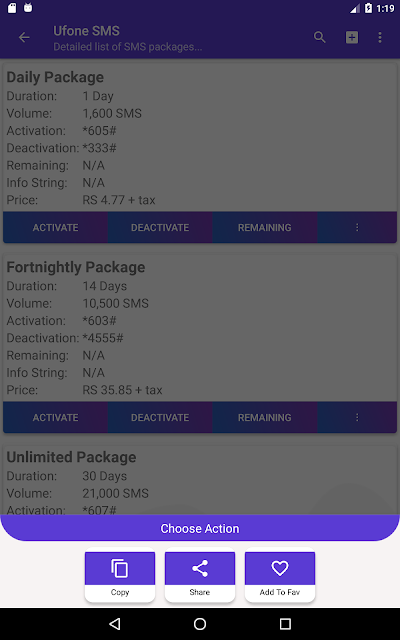The width and height of the screenshot is (400, 640).
Task: Tap the Choose Action sheet header
Action: tap(200, 528)
